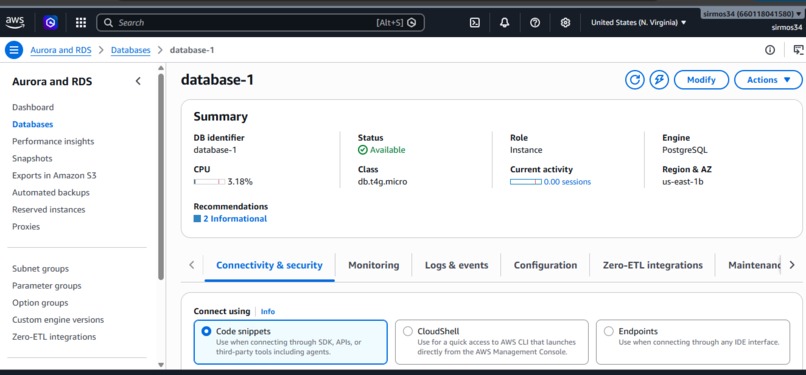Open the notifications bell
The width and height of the screenshot is (806, 375).
click(505, 23)
